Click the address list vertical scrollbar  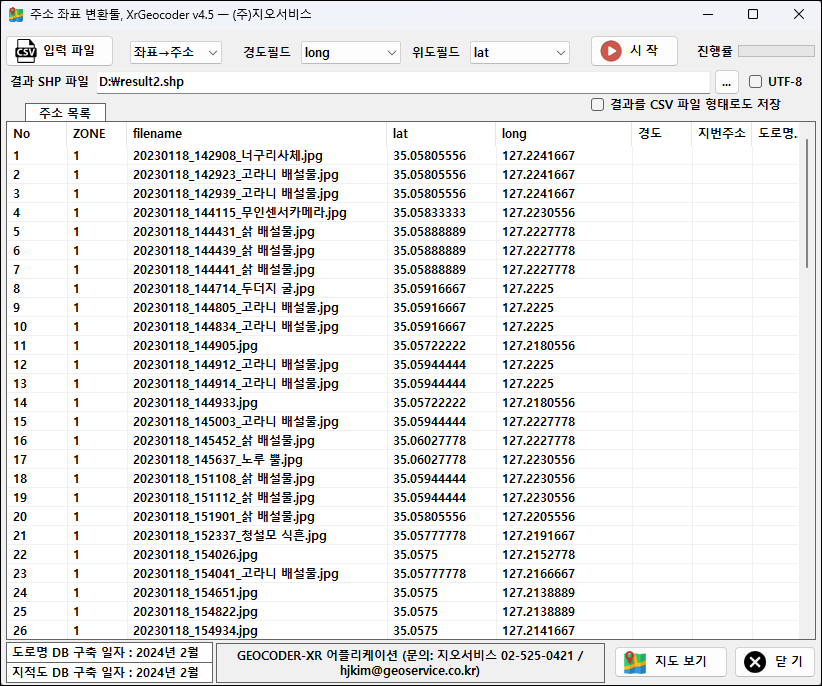pos(807,204)
